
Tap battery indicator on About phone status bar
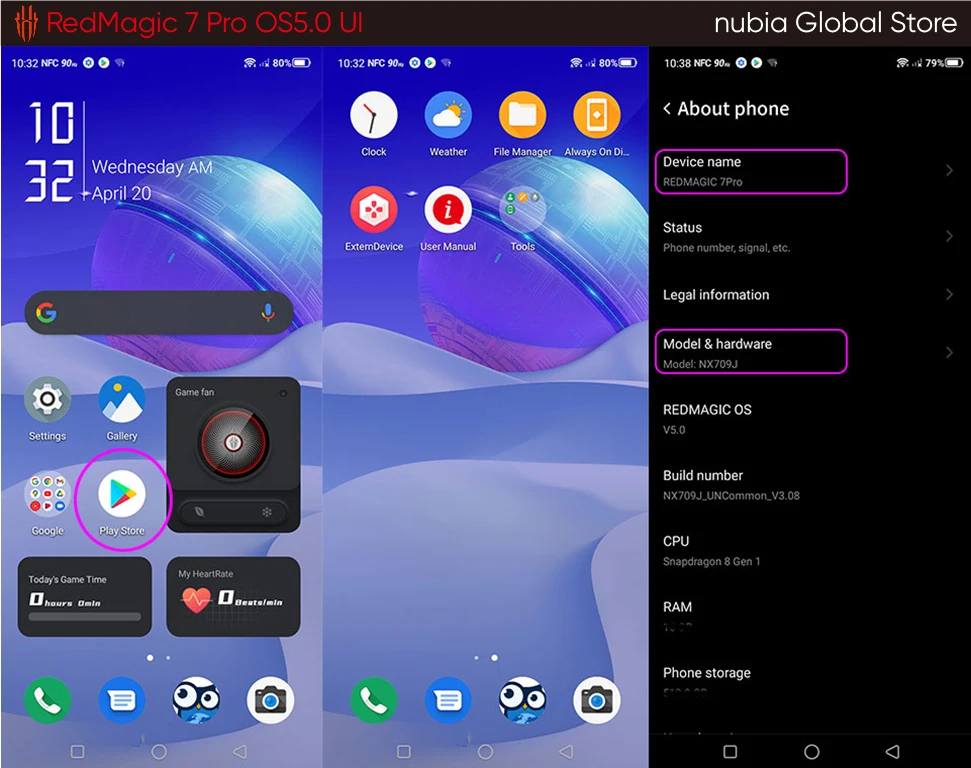954,63
